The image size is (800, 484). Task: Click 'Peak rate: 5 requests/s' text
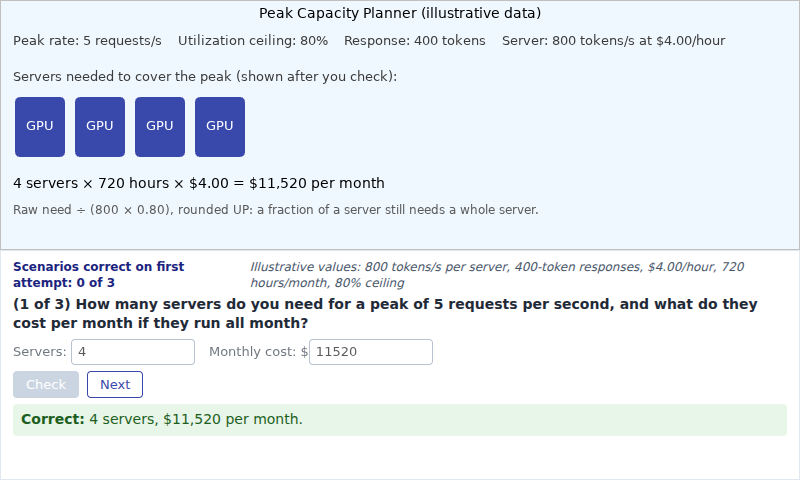[x=87, y=41]
